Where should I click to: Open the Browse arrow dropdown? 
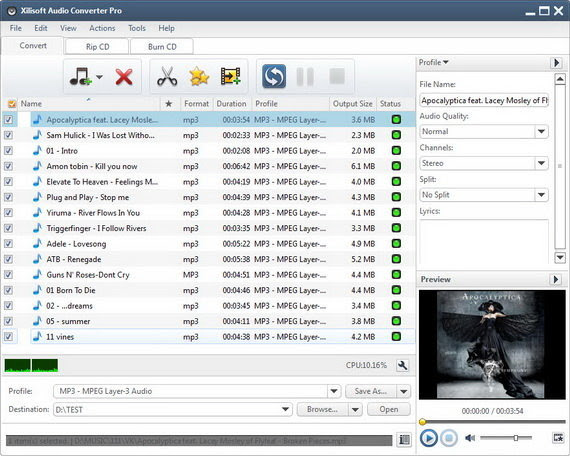coord(355,409)
